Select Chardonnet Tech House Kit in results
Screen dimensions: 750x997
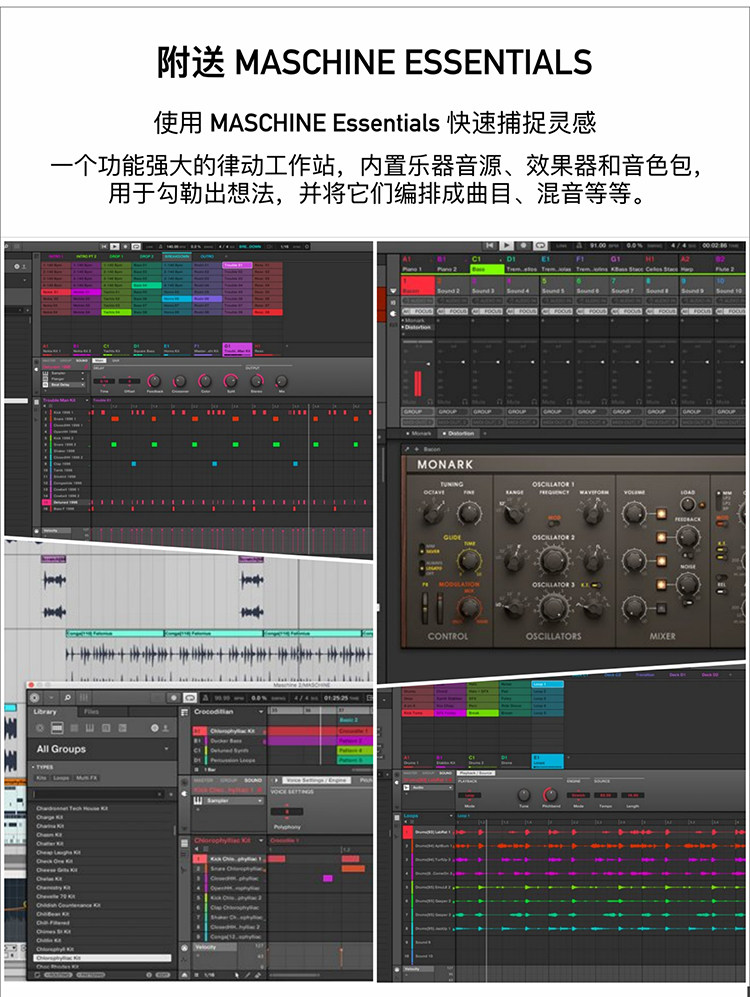click(x=72, y=808)
